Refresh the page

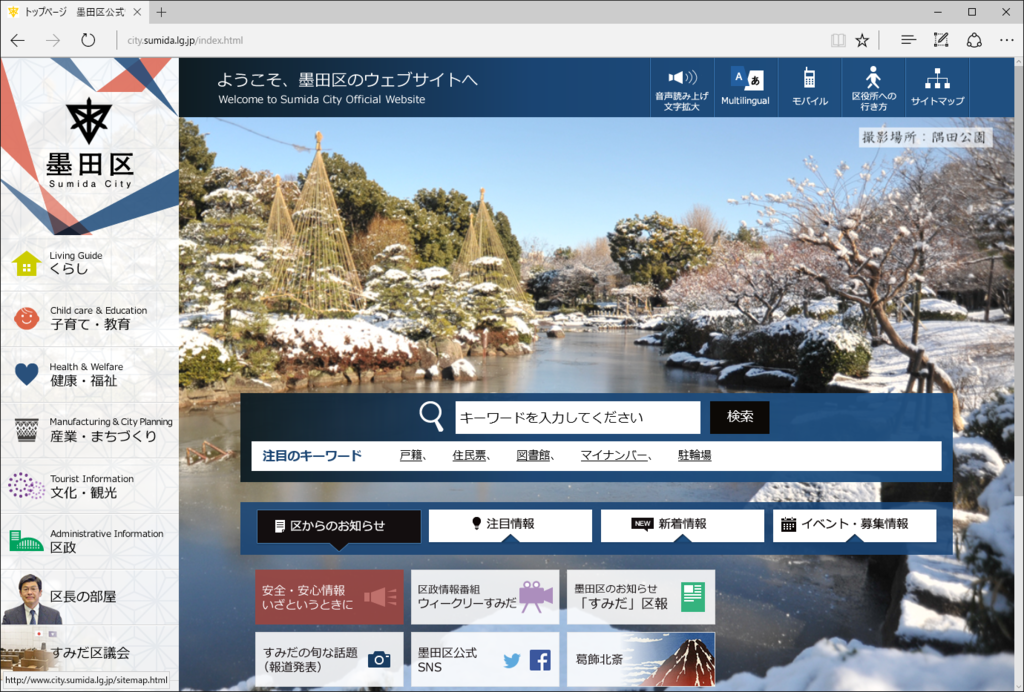(88, 40)
